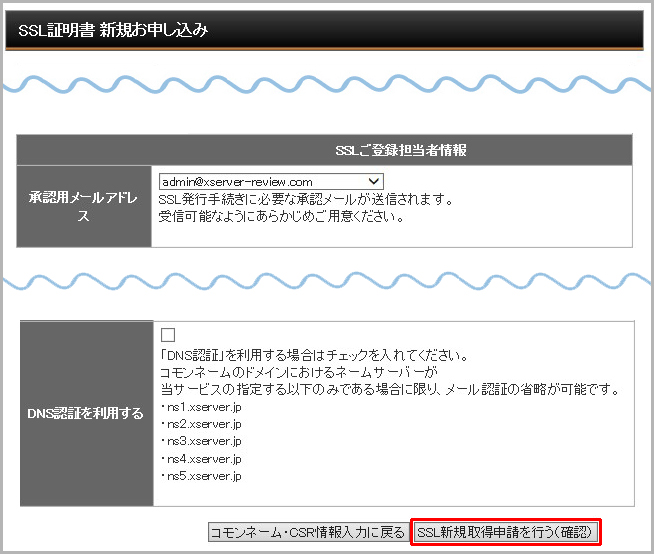Click the ns4.xserver.jp nameserver entry
The height and width of the screenshot is (554, 654).
pos(201,458)
